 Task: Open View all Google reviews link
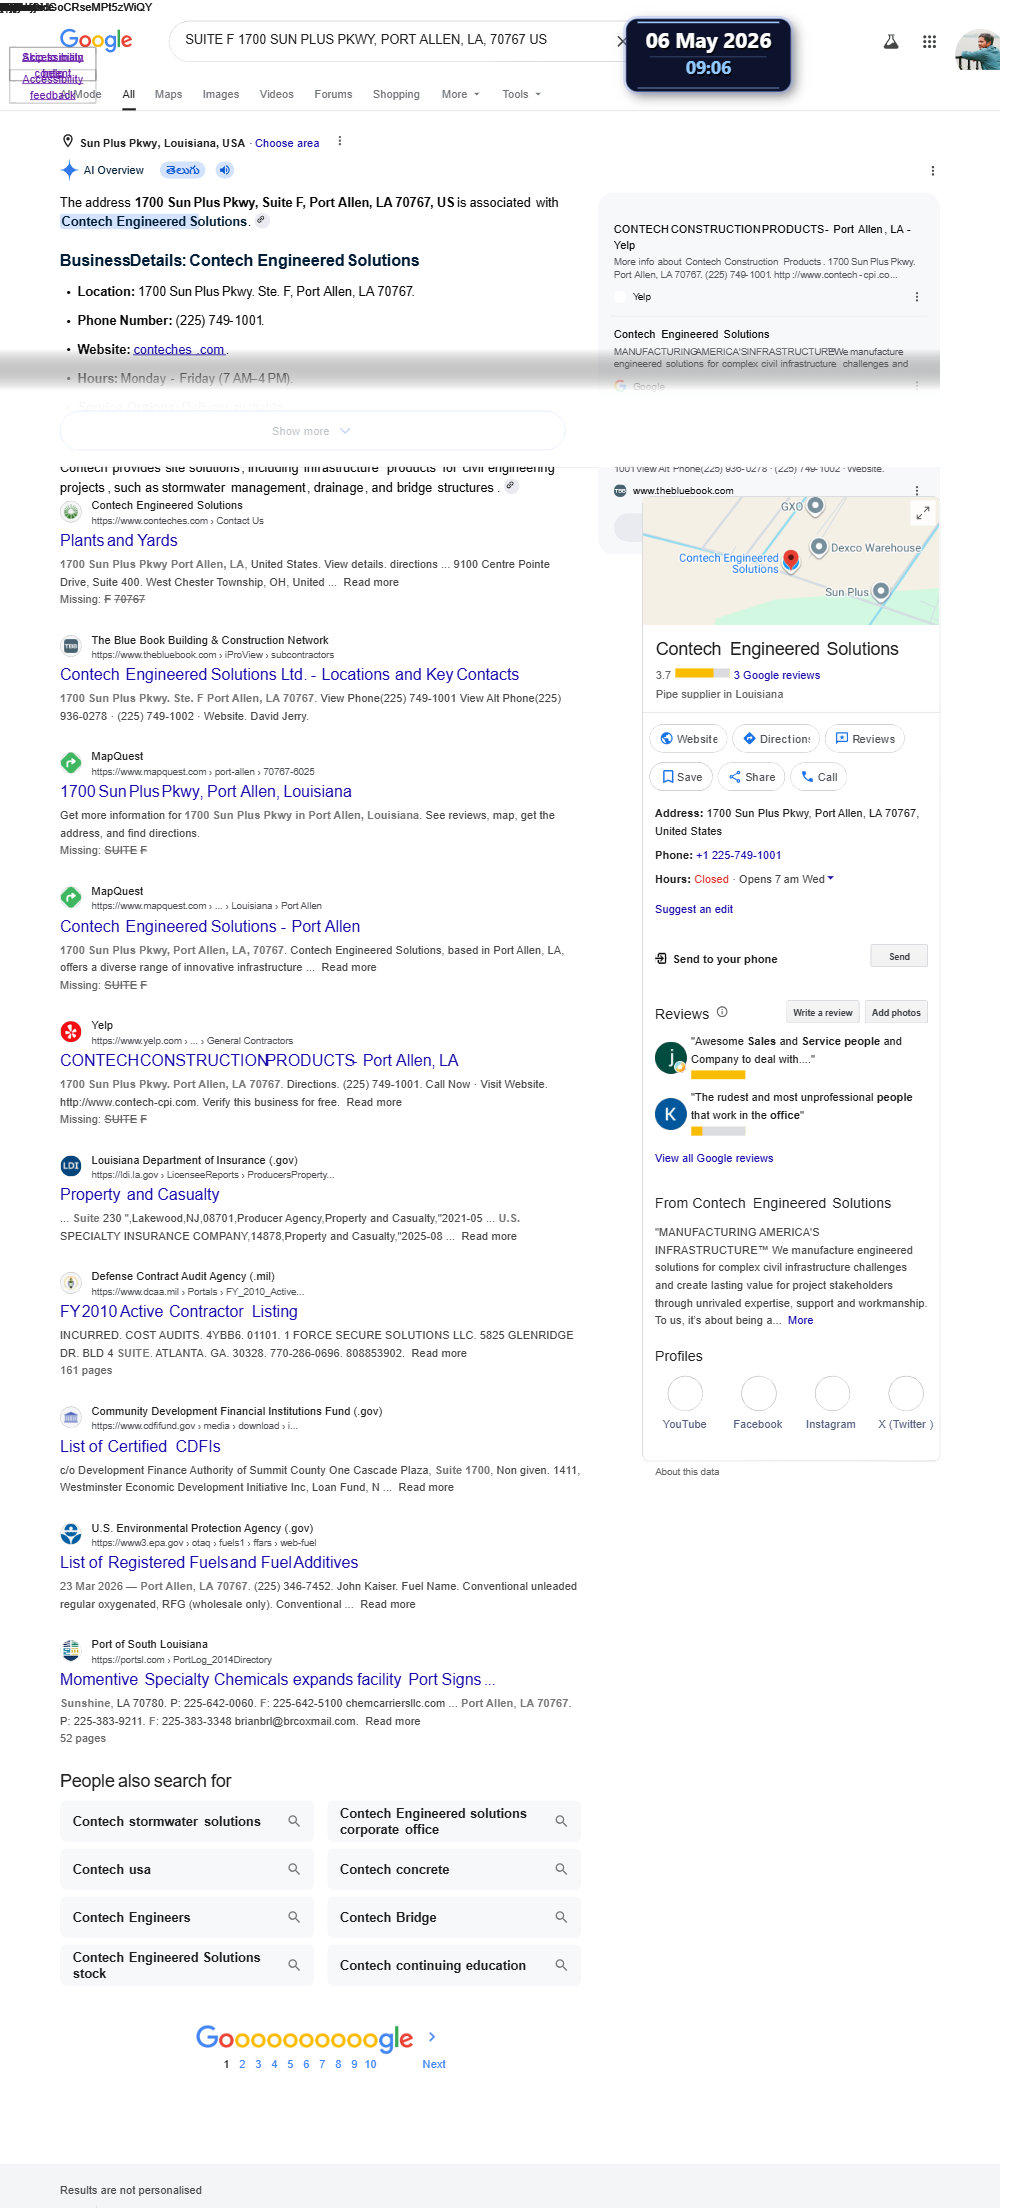[x=714, y=1158]
